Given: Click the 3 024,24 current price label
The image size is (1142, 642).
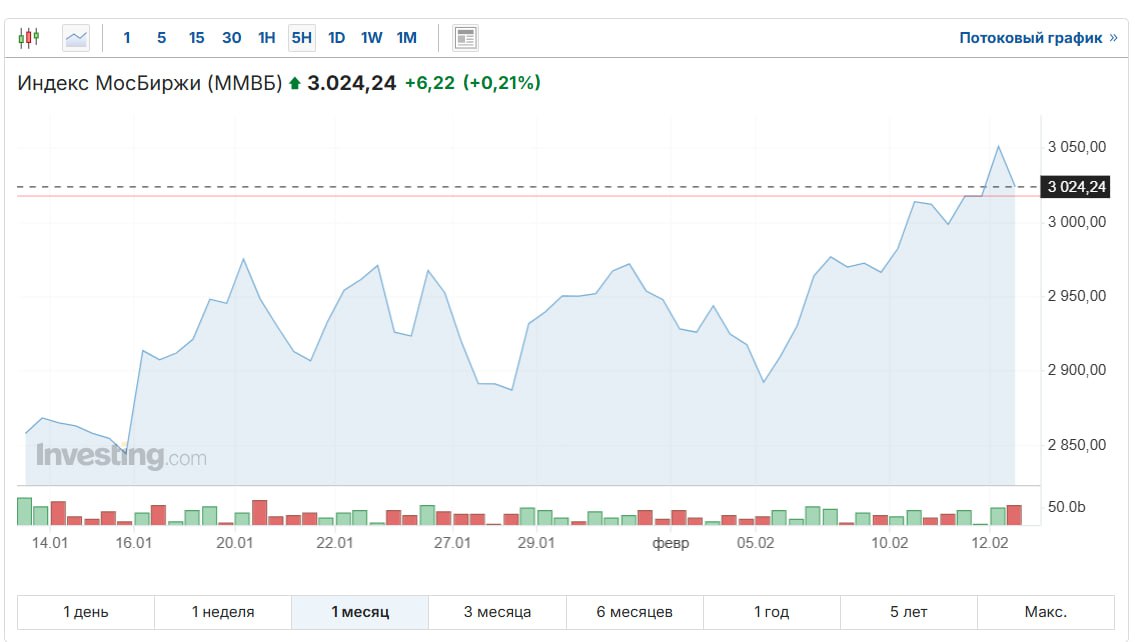Looking at the screenshot, I should [x=1075, y=187].
